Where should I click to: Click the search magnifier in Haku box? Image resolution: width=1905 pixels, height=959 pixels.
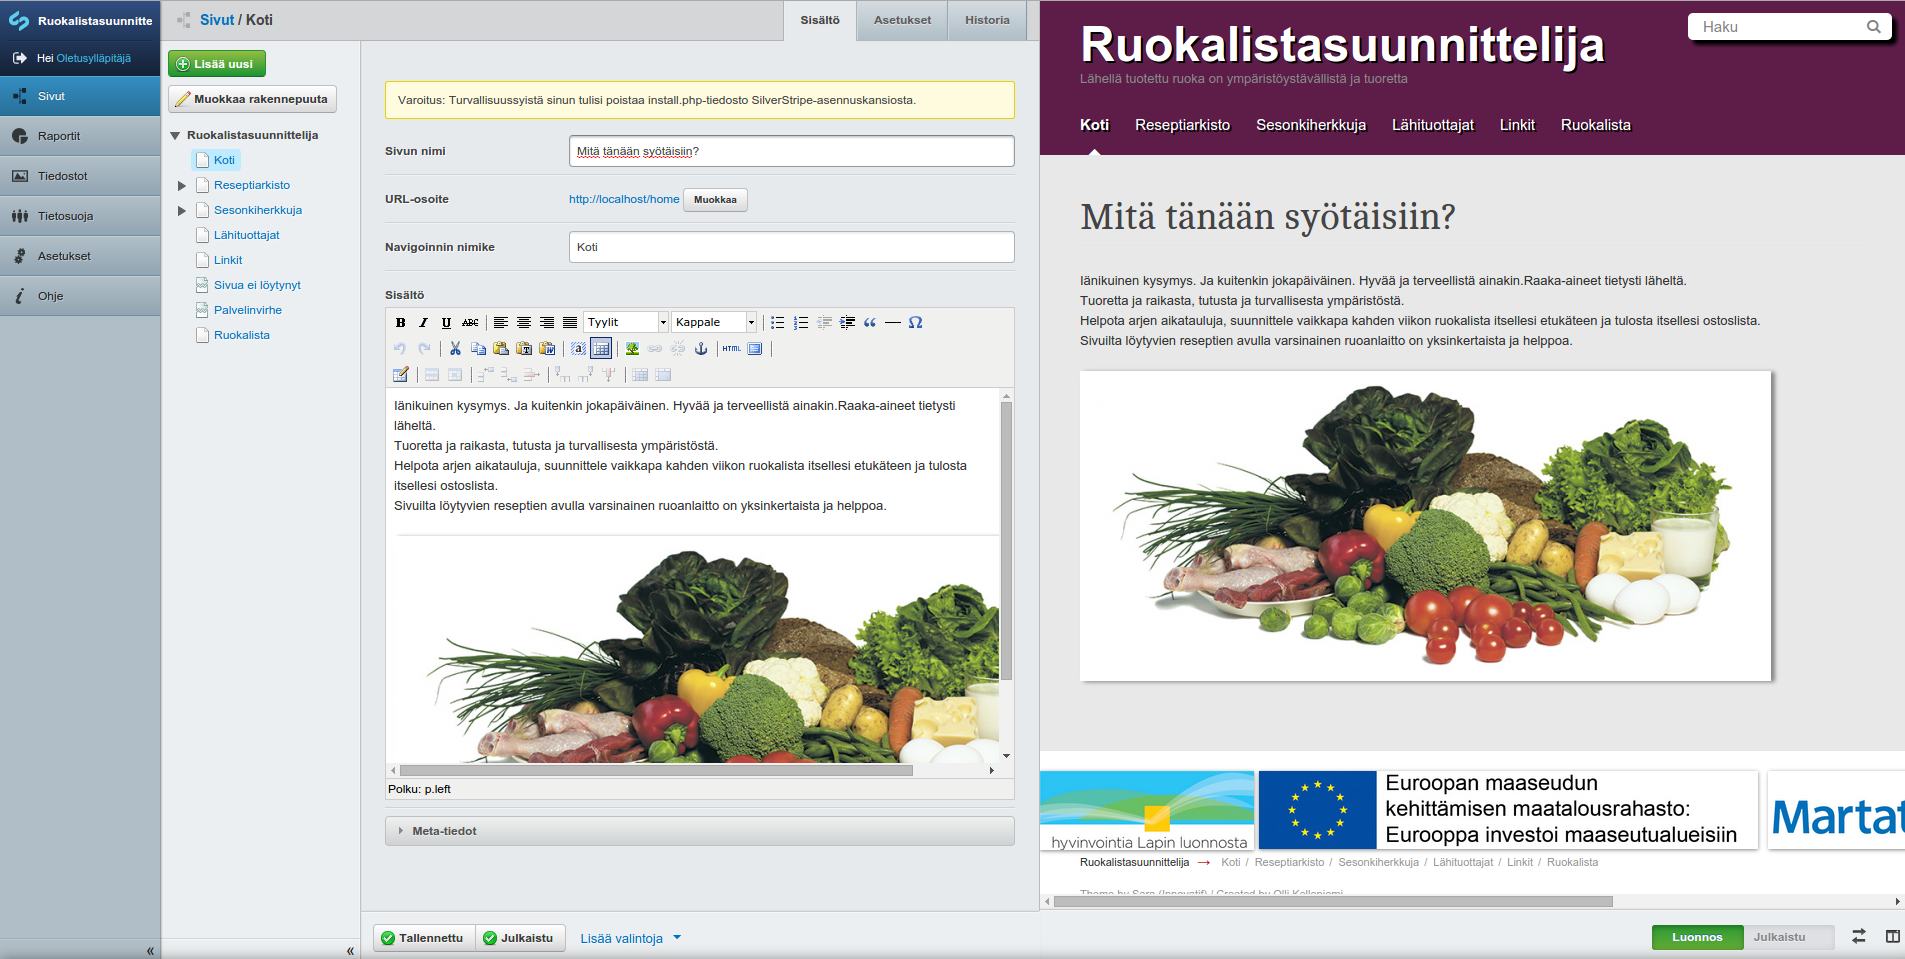(1873, 27)
